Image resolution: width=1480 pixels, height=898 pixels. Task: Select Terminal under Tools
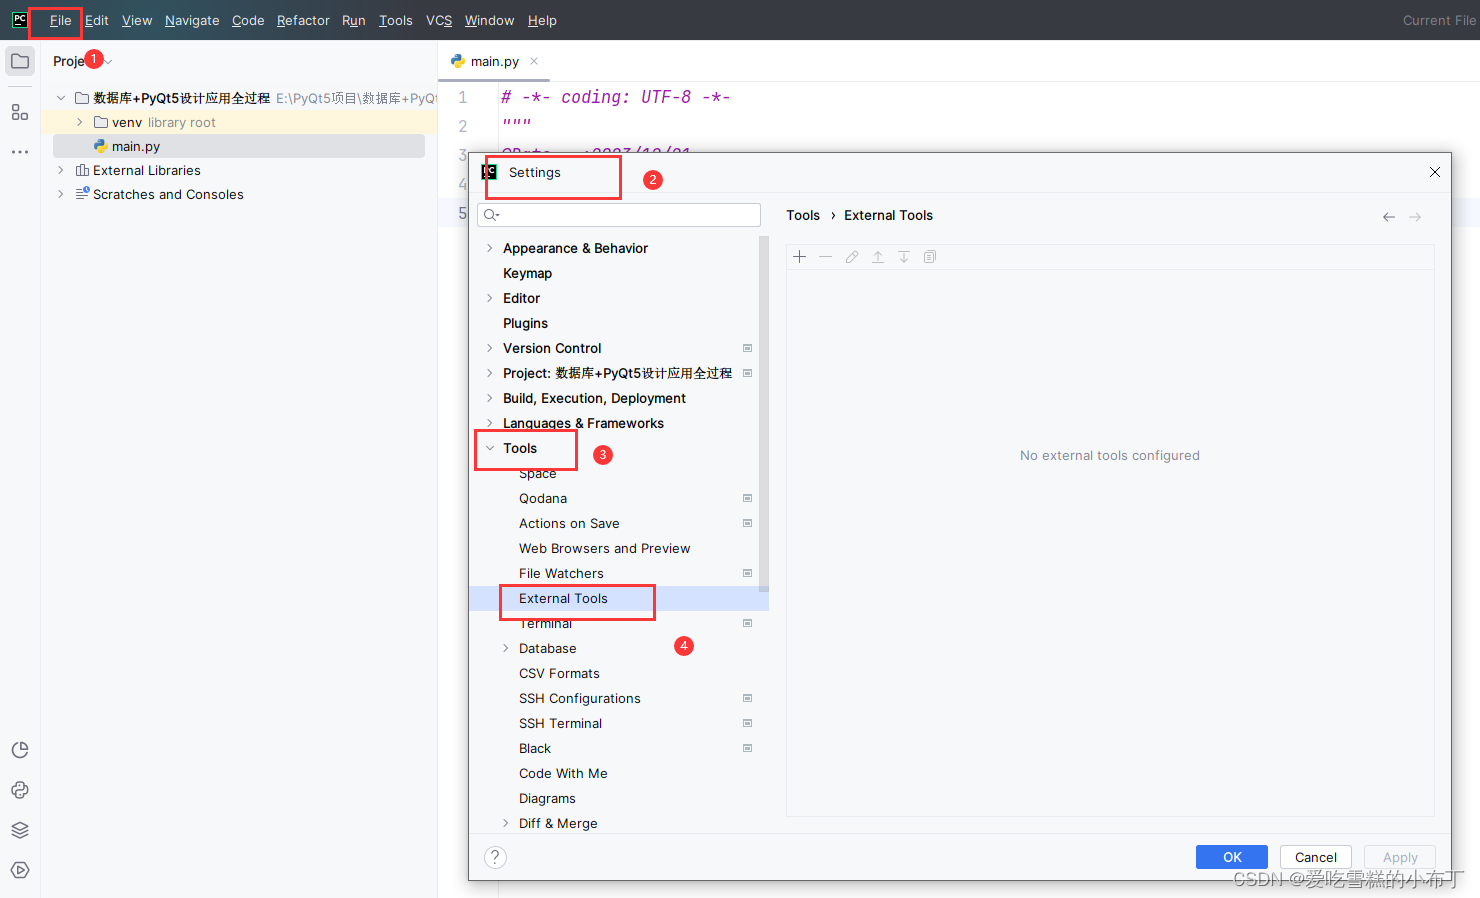tap(546, 623)
